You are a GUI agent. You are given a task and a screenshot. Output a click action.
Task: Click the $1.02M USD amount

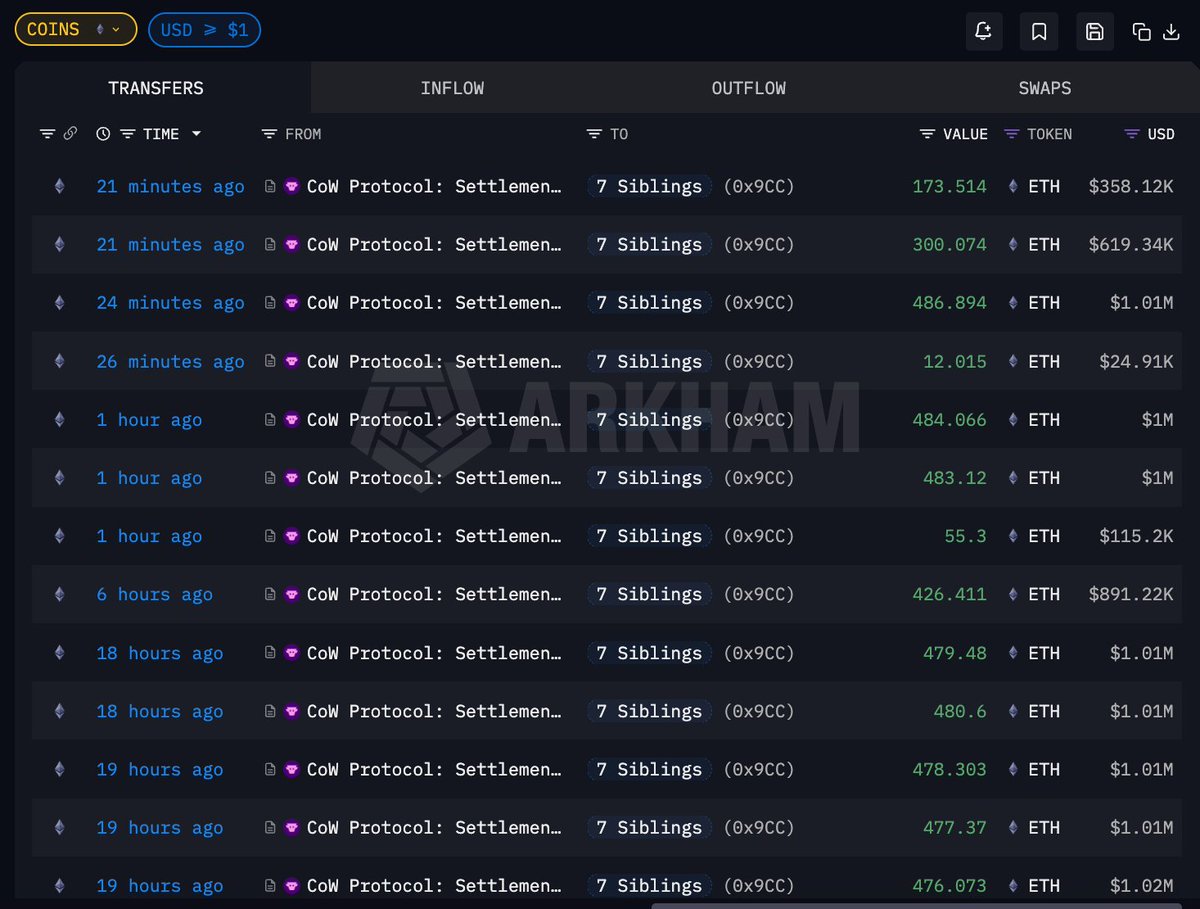coord(1142,886)
